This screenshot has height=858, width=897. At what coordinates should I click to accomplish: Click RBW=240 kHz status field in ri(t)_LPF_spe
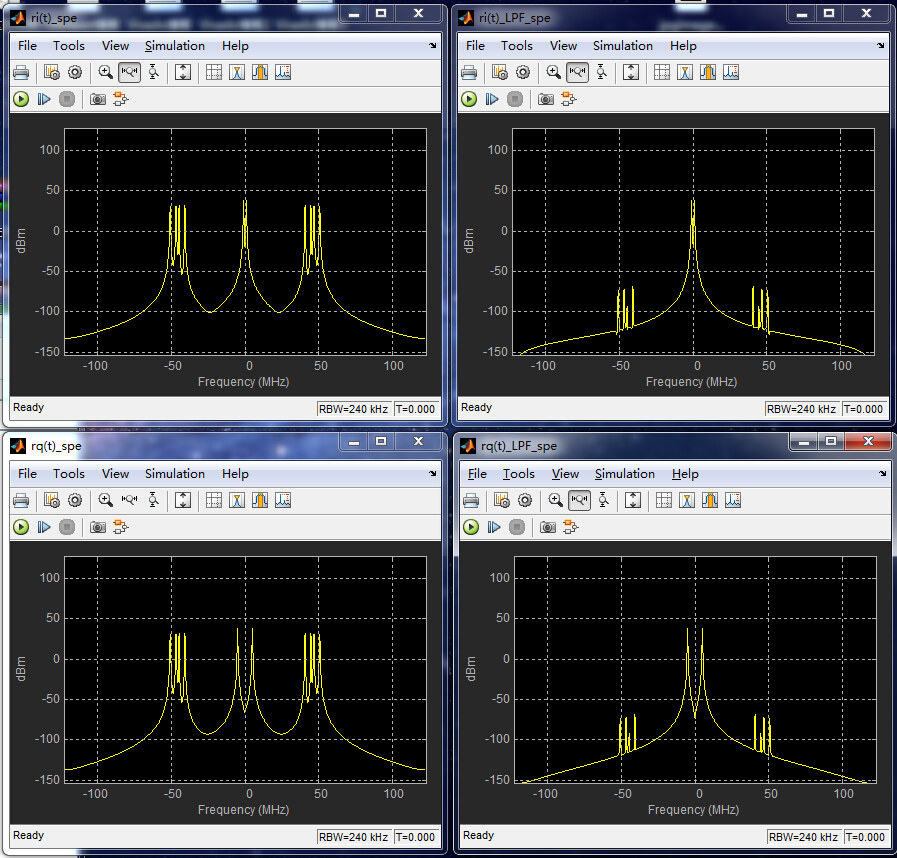coord(802,409)
